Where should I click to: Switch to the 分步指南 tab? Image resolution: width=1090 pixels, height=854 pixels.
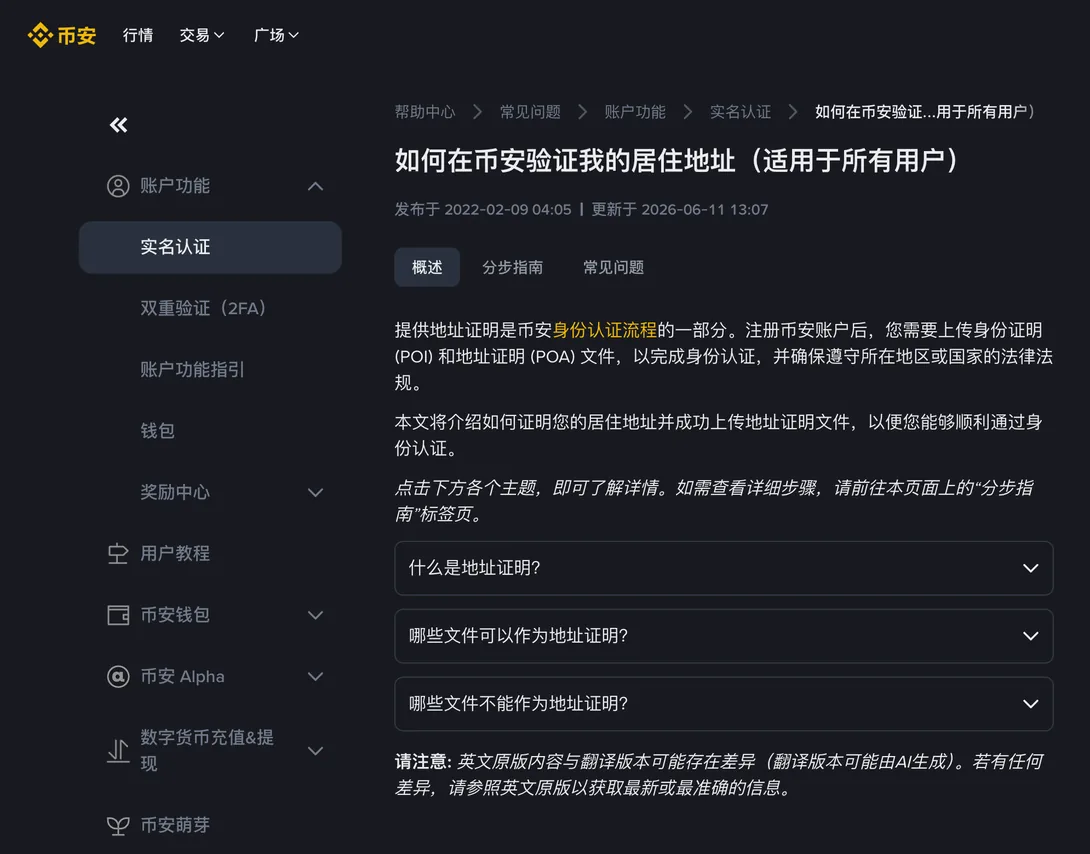coord(512,267)
